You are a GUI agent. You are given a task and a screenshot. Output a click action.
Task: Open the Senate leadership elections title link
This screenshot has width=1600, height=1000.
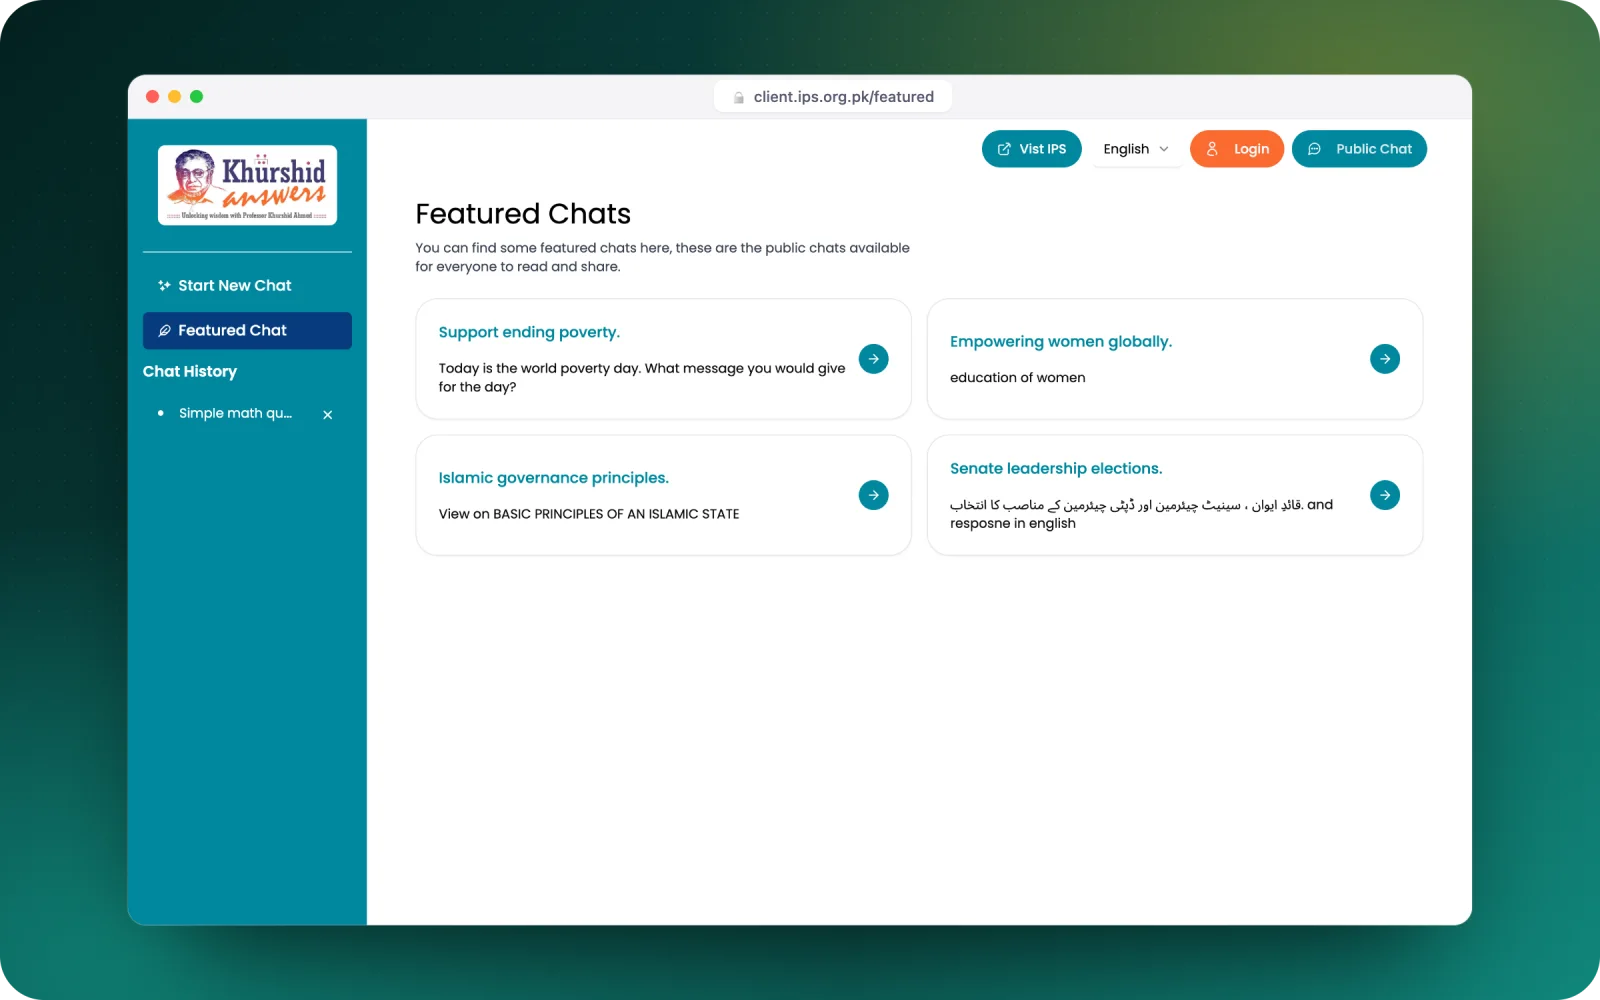1056,468
